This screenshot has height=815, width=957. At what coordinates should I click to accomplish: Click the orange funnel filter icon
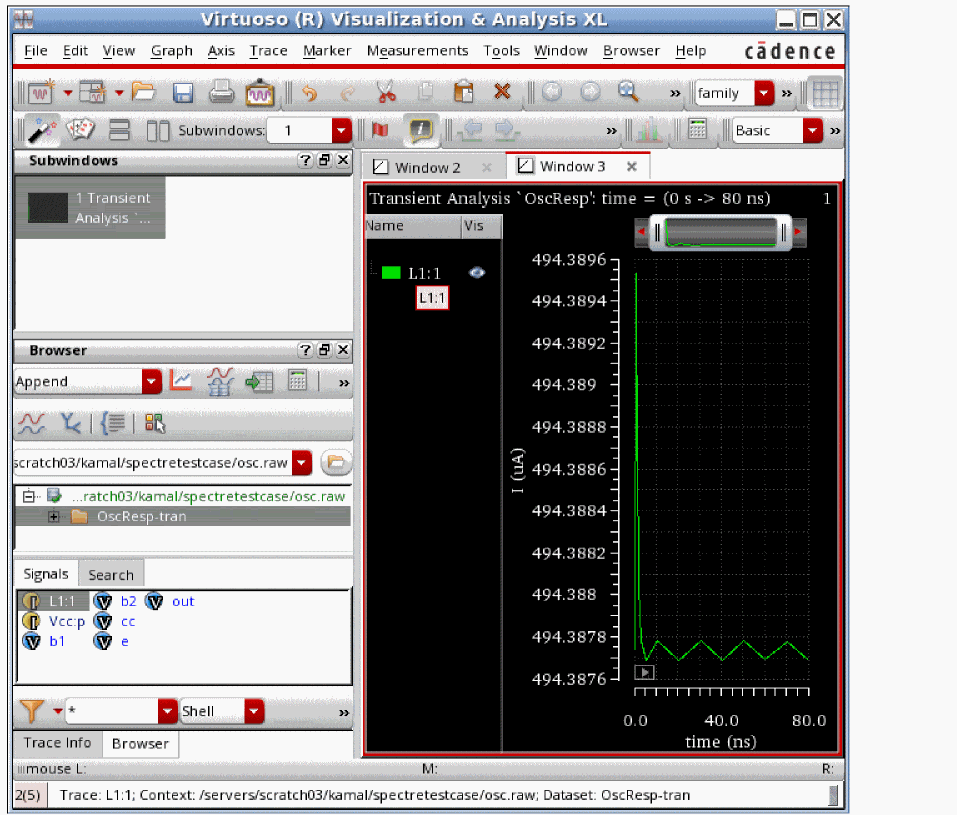33,711
